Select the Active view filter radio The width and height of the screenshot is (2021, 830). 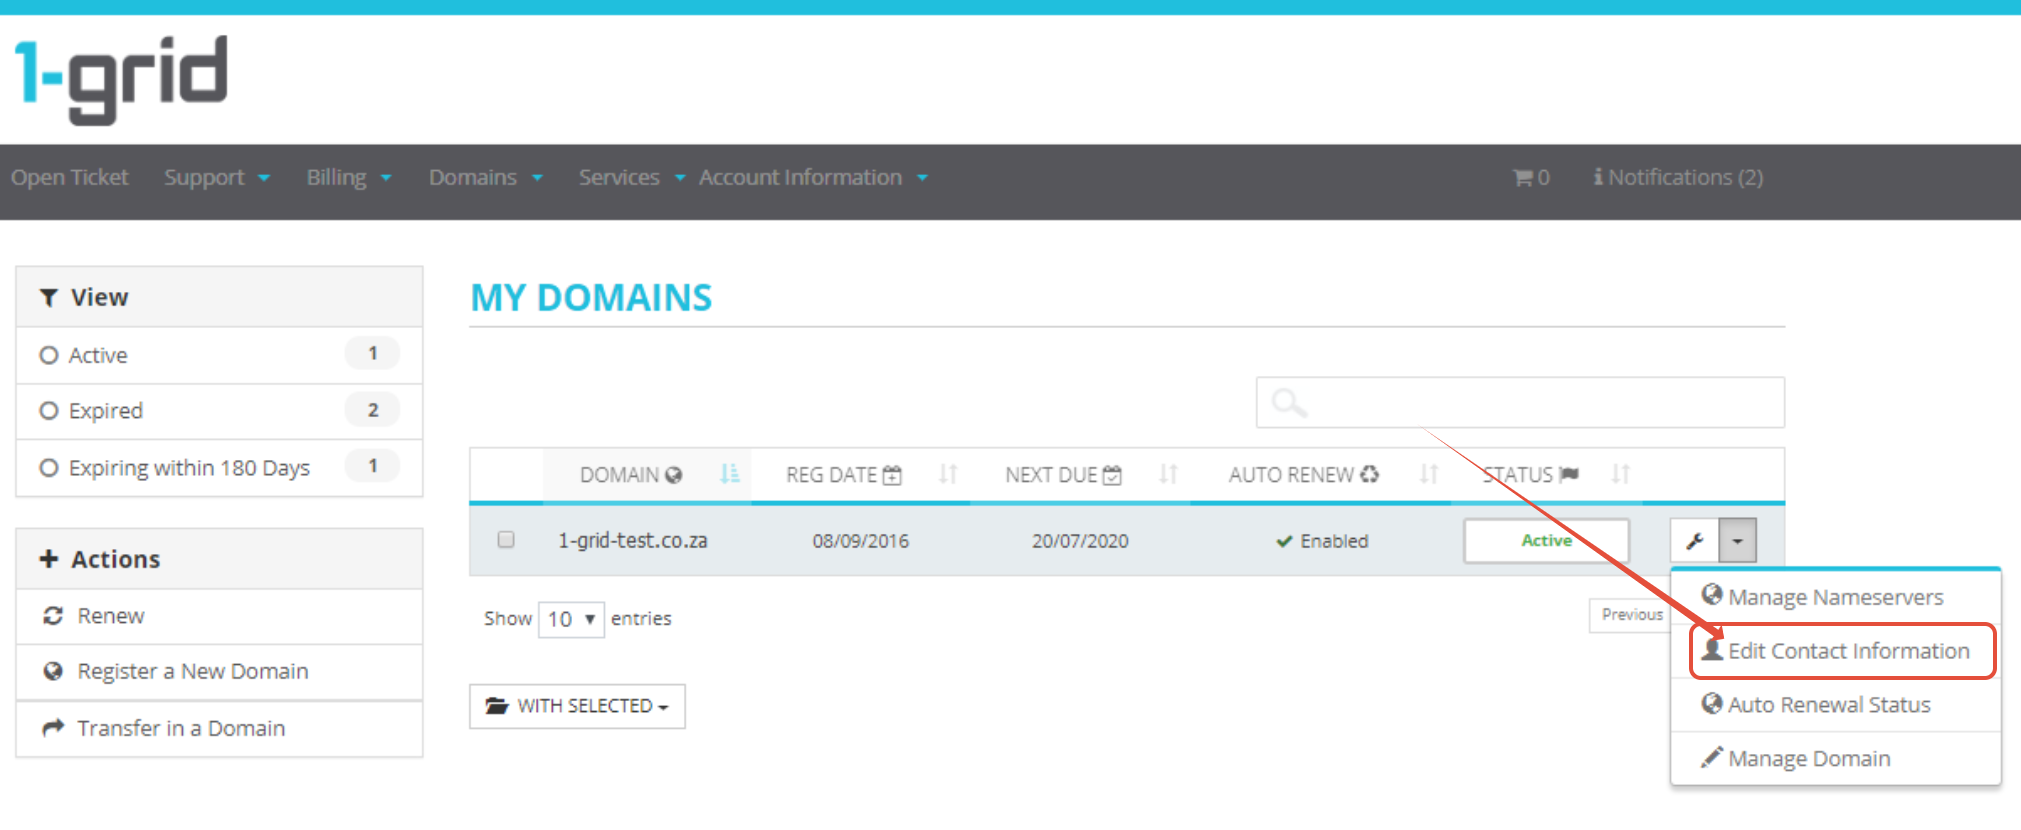[48, 355]
